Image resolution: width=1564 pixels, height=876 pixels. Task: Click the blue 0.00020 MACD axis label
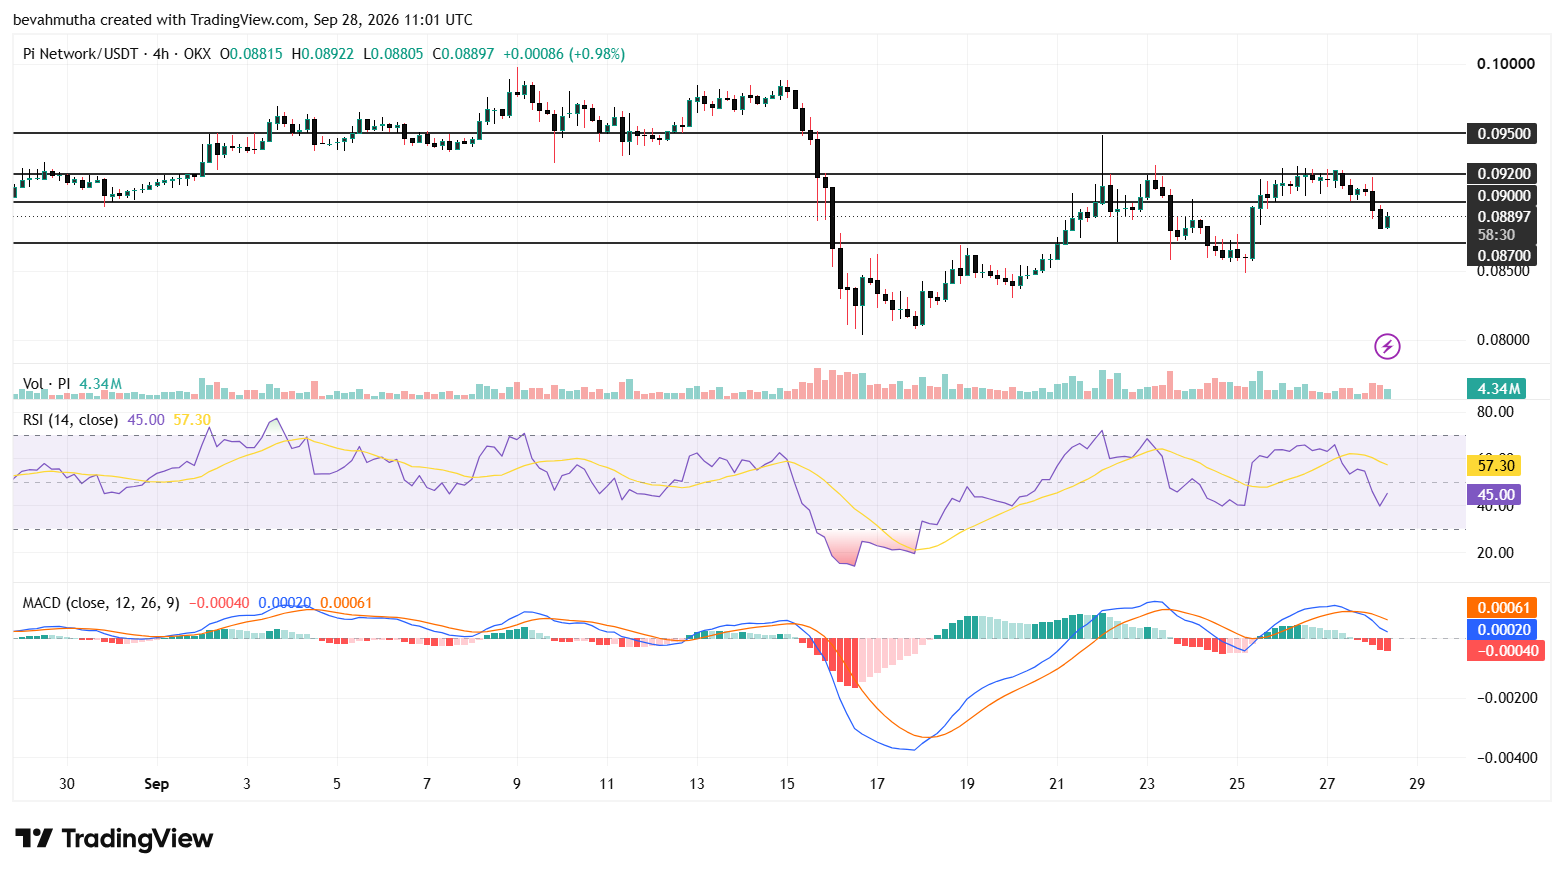[1504, 629]
